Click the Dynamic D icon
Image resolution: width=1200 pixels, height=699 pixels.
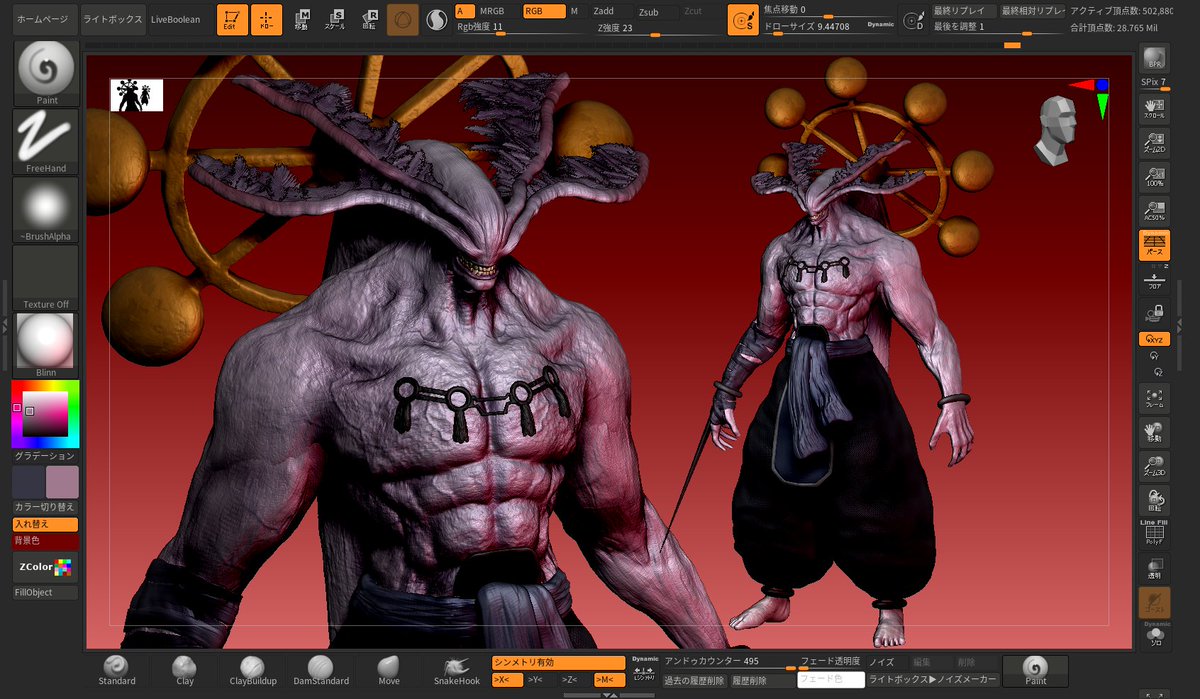913,20
